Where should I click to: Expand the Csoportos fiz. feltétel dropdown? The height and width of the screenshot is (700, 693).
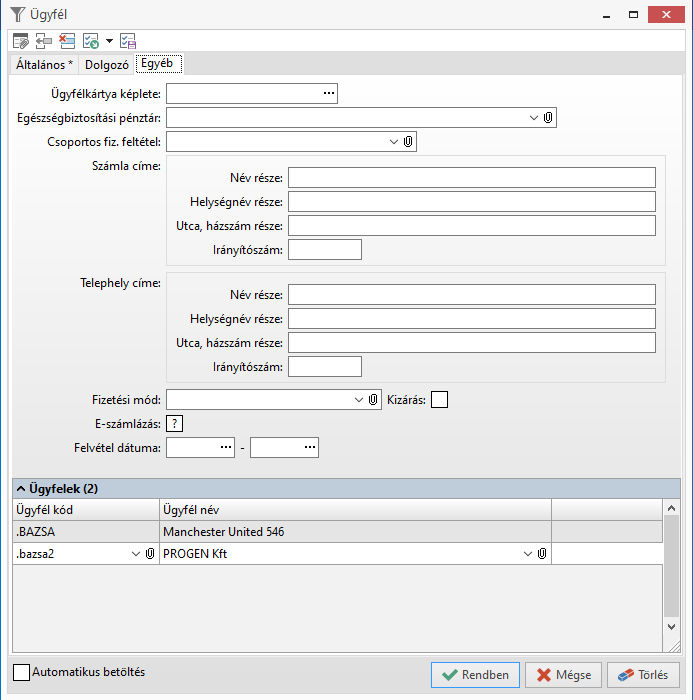point(393,142)
